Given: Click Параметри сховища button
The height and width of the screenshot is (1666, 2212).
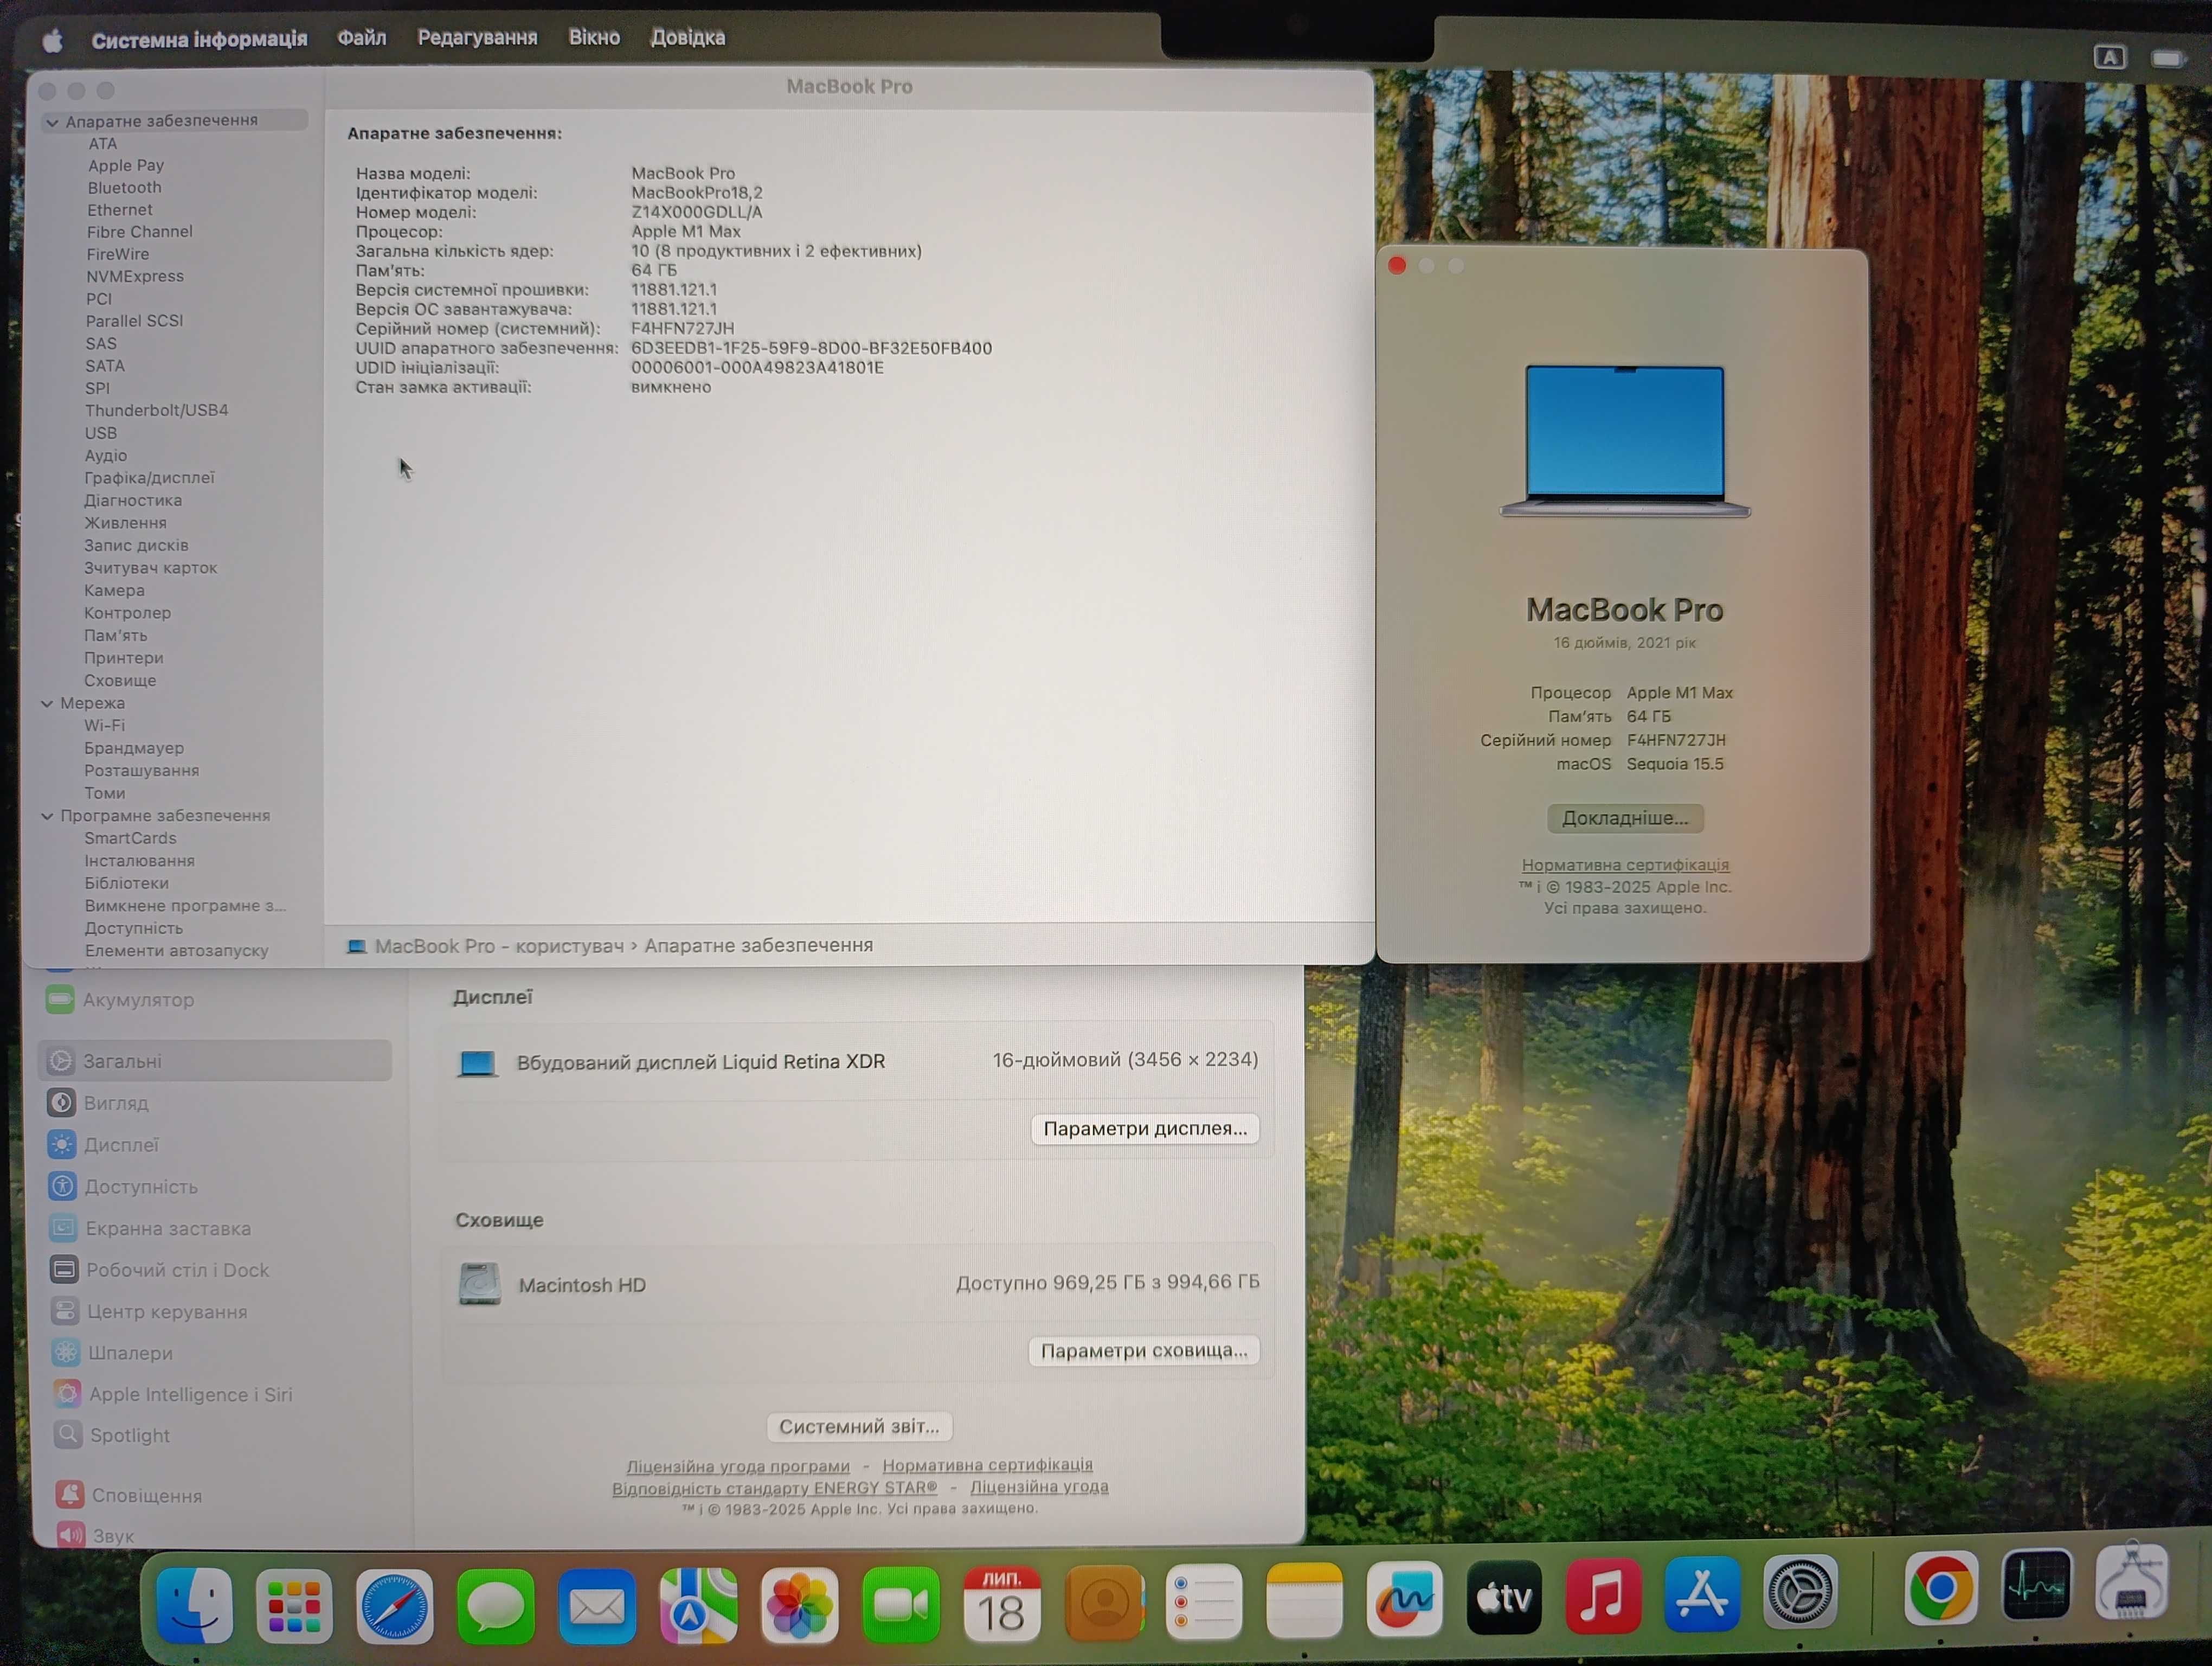Looking at the screenshot, I should pos(1144,1351).
